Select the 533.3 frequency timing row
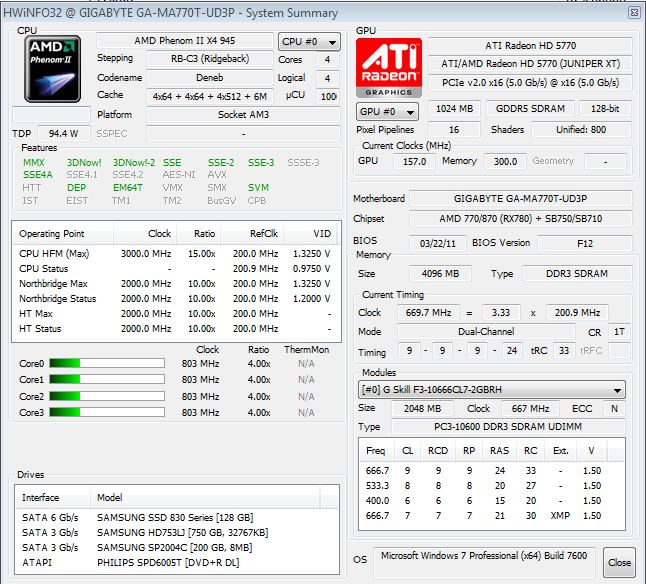Screen dimensions: 646x584 (x=492, y=486)
